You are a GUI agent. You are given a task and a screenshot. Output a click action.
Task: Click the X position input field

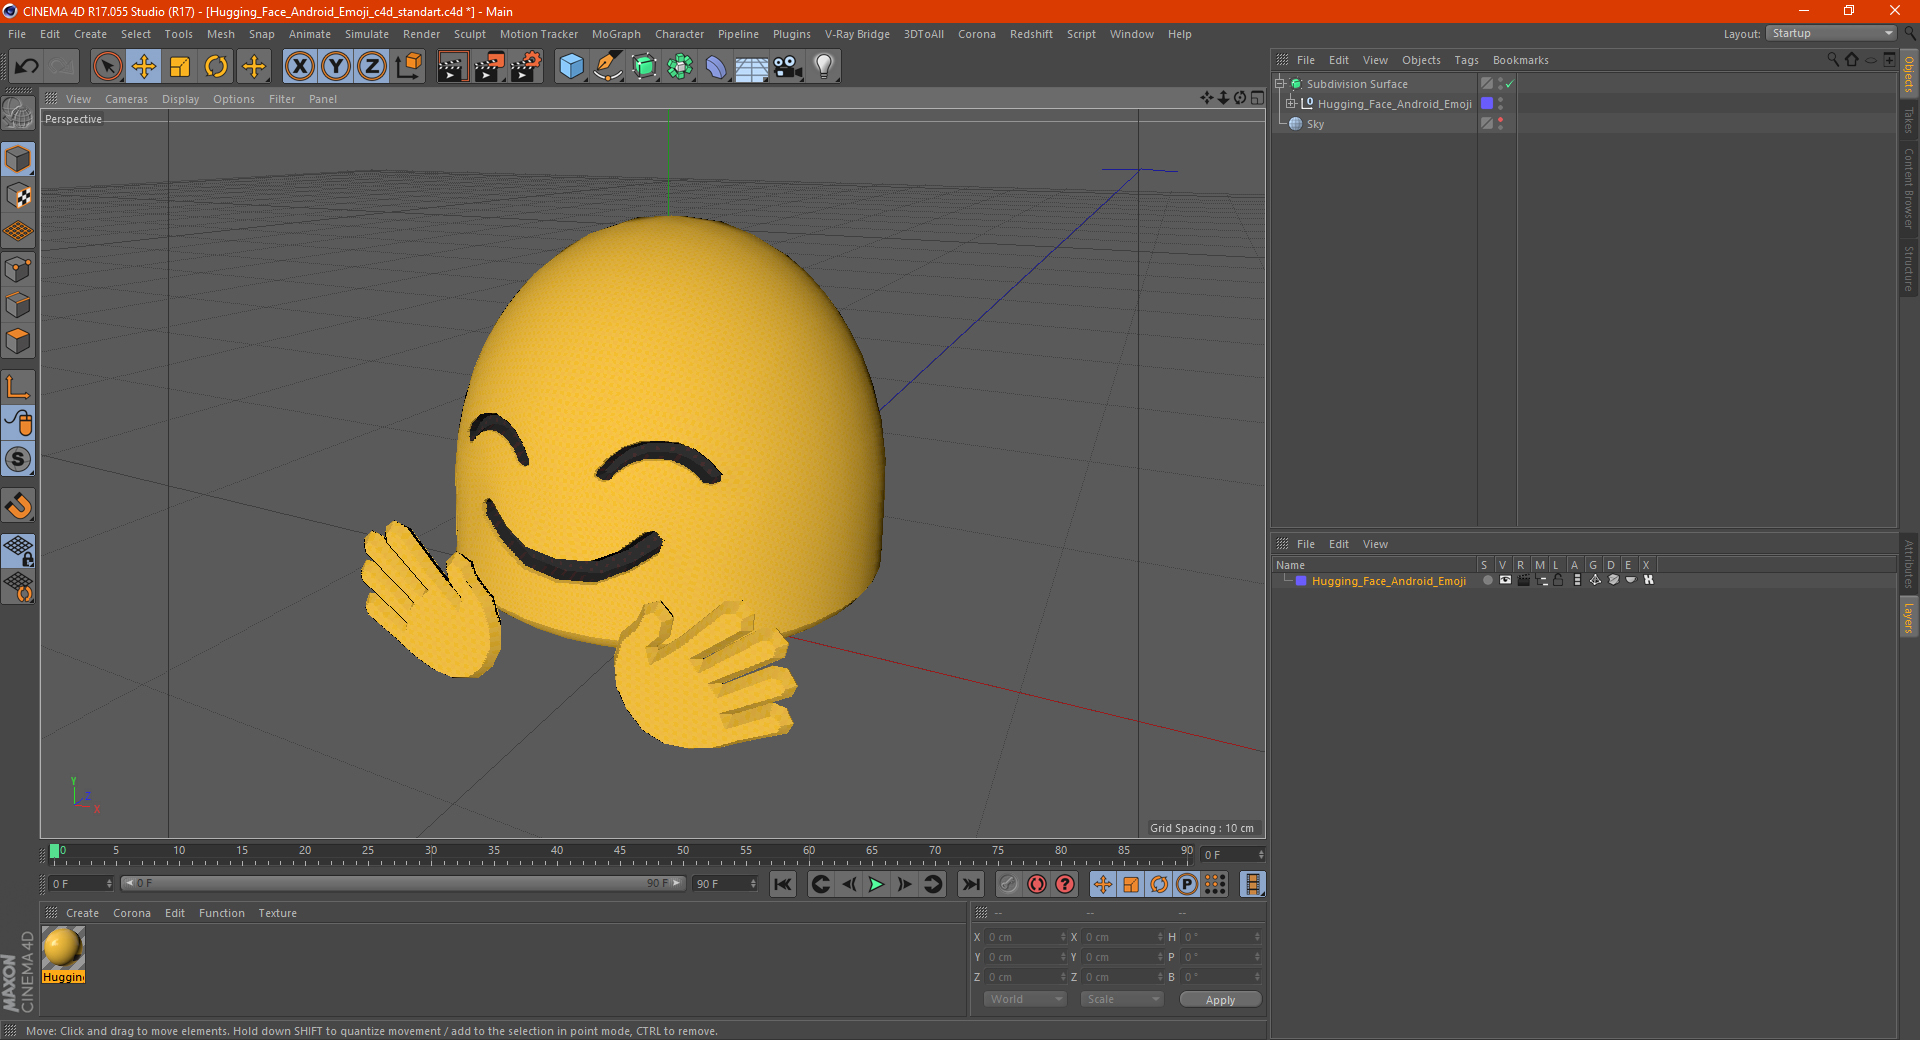[x=1024, y=937]
